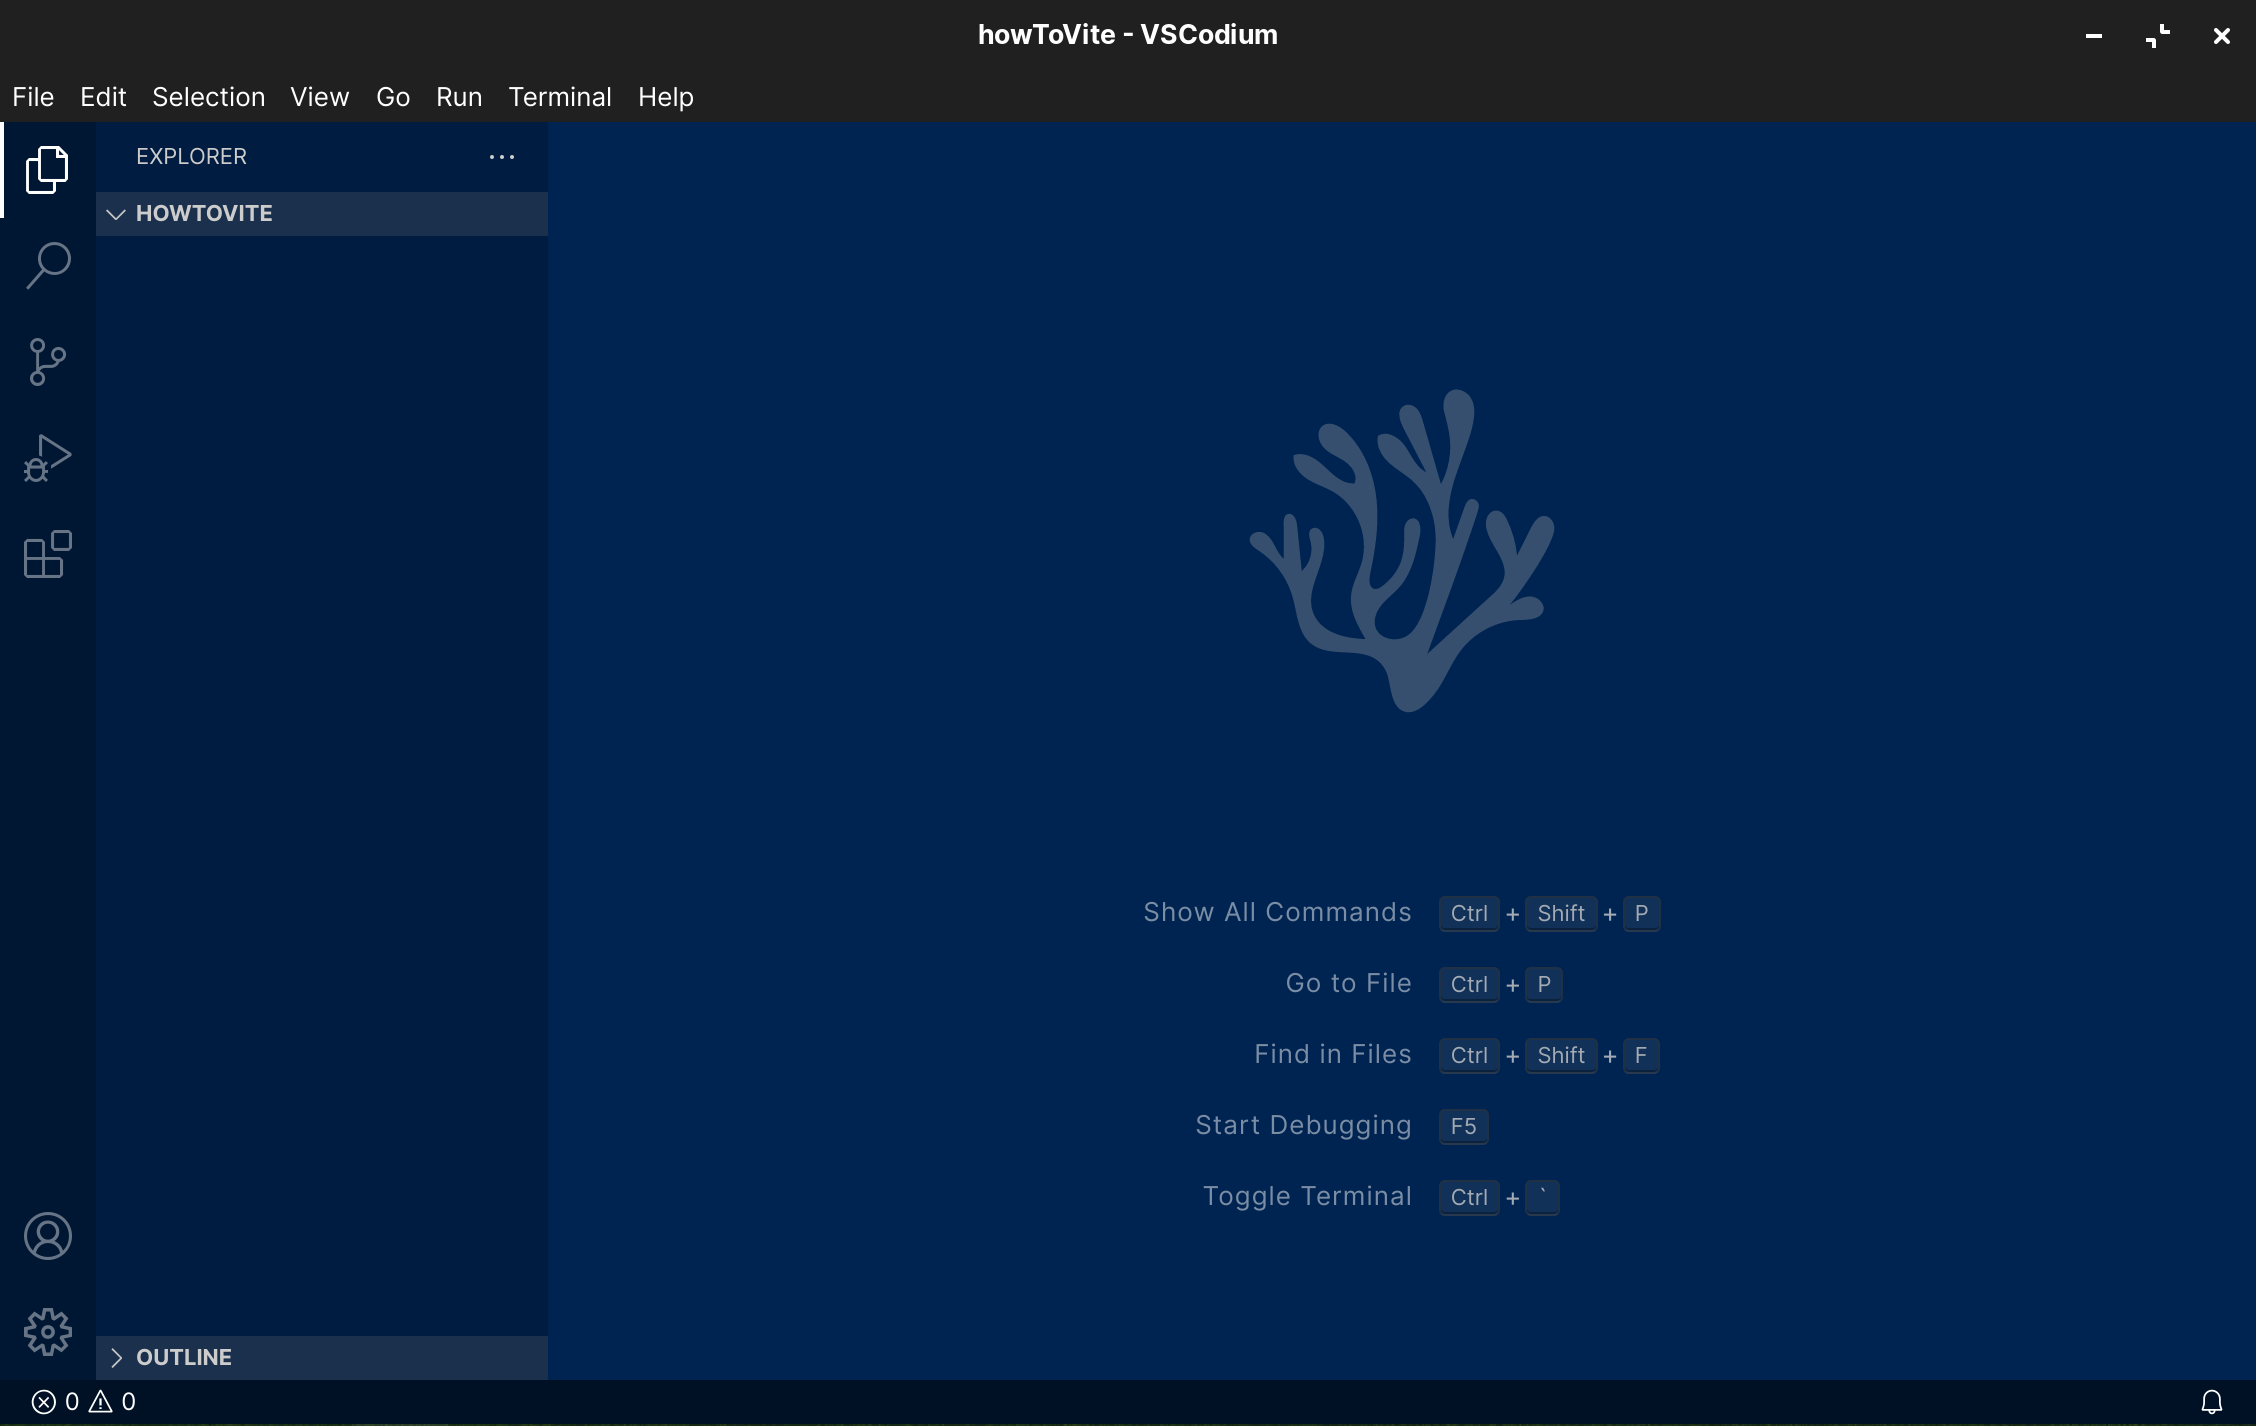The height and width of the screenshot is (1426, 2256).
Task: Open the View menu
Action: (x=319, y=97)
